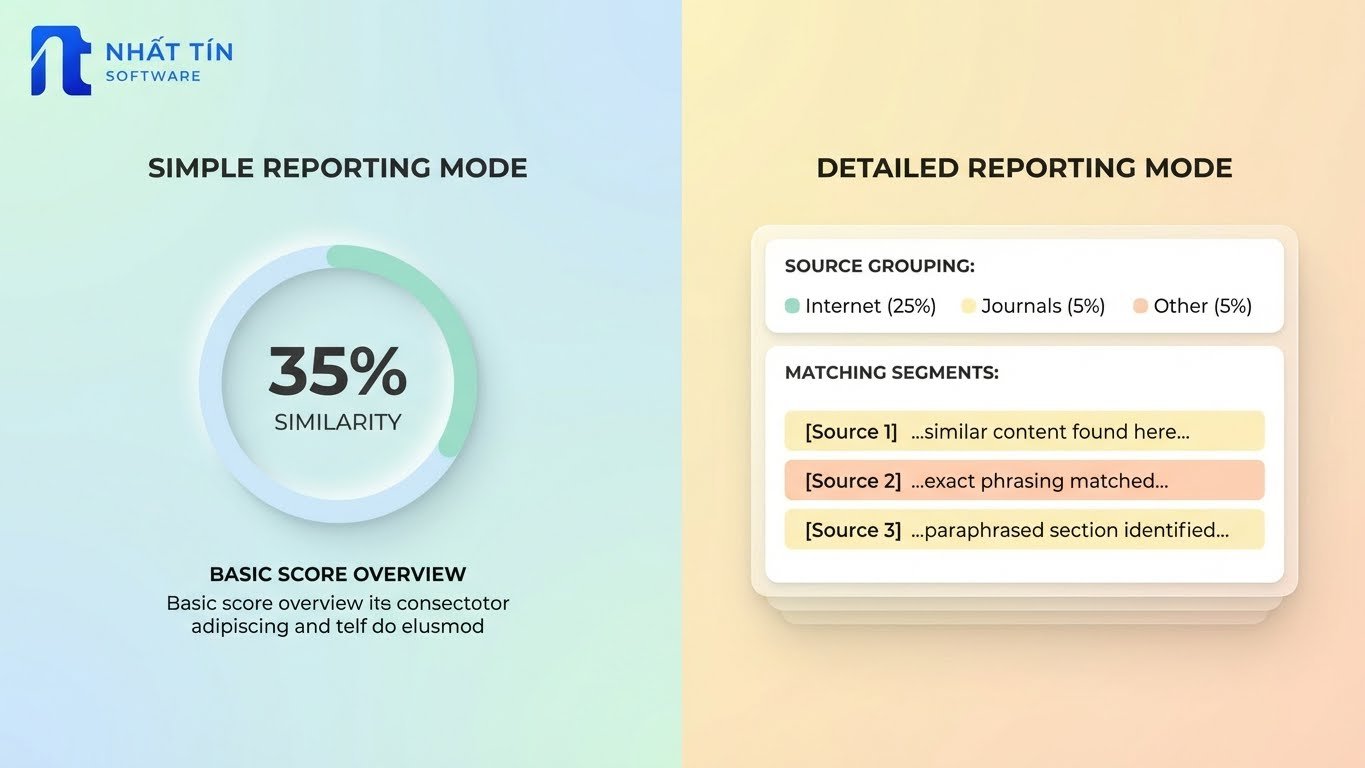Toggle the Journals (5%) source group
Image resolution: width=1365 pixels, height=768 pixels.
coord(1042,306)
